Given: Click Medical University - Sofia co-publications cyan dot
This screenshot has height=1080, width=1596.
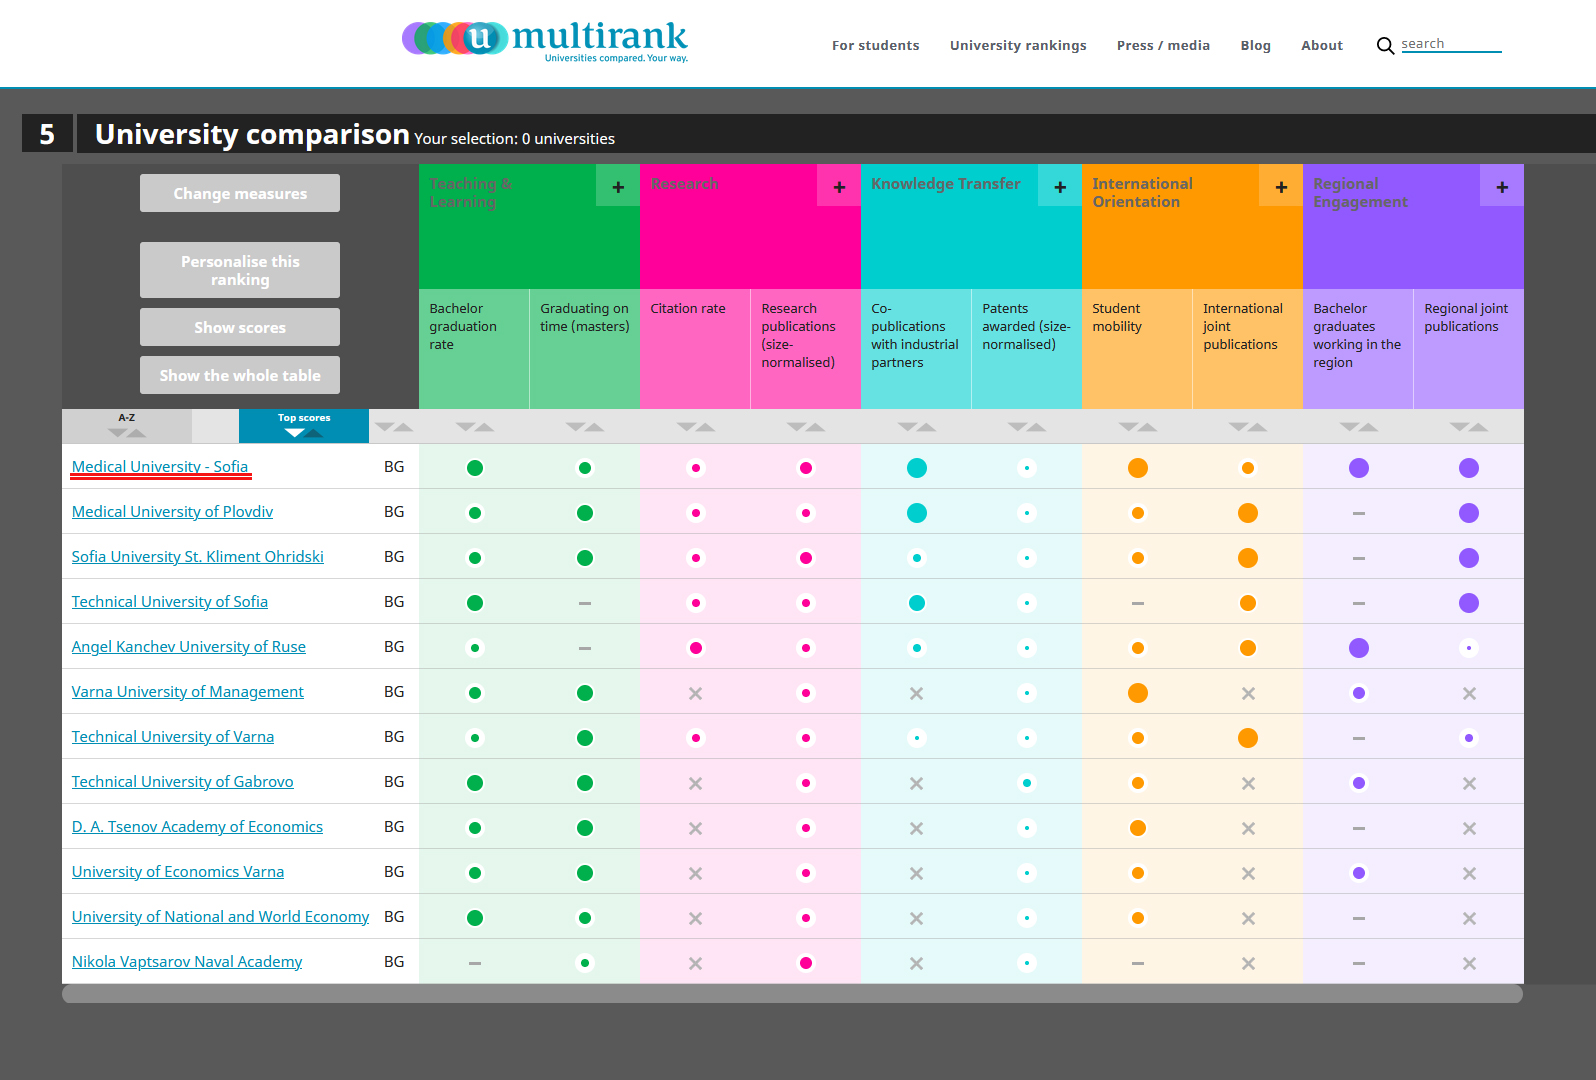Looking at the screenshot, I should tap(917, 468).
